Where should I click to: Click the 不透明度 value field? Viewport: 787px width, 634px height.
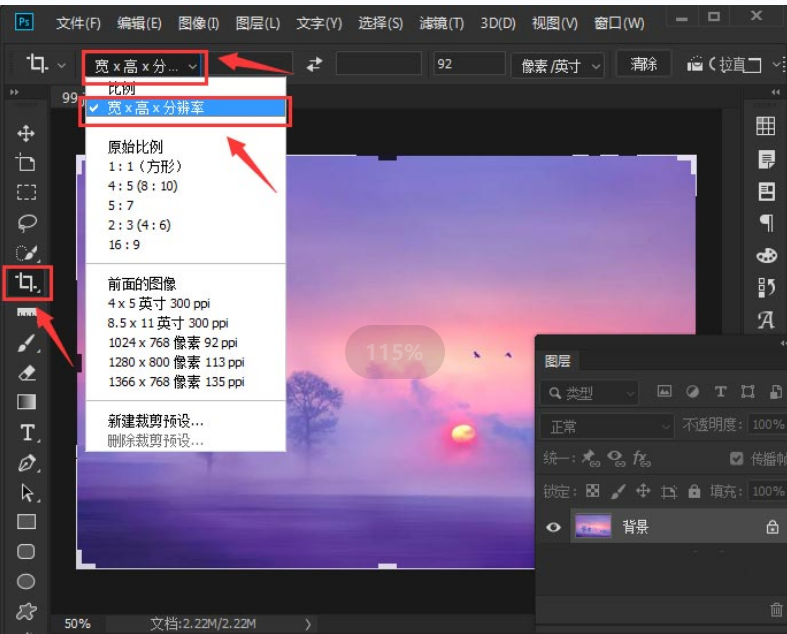pos(767,424)
